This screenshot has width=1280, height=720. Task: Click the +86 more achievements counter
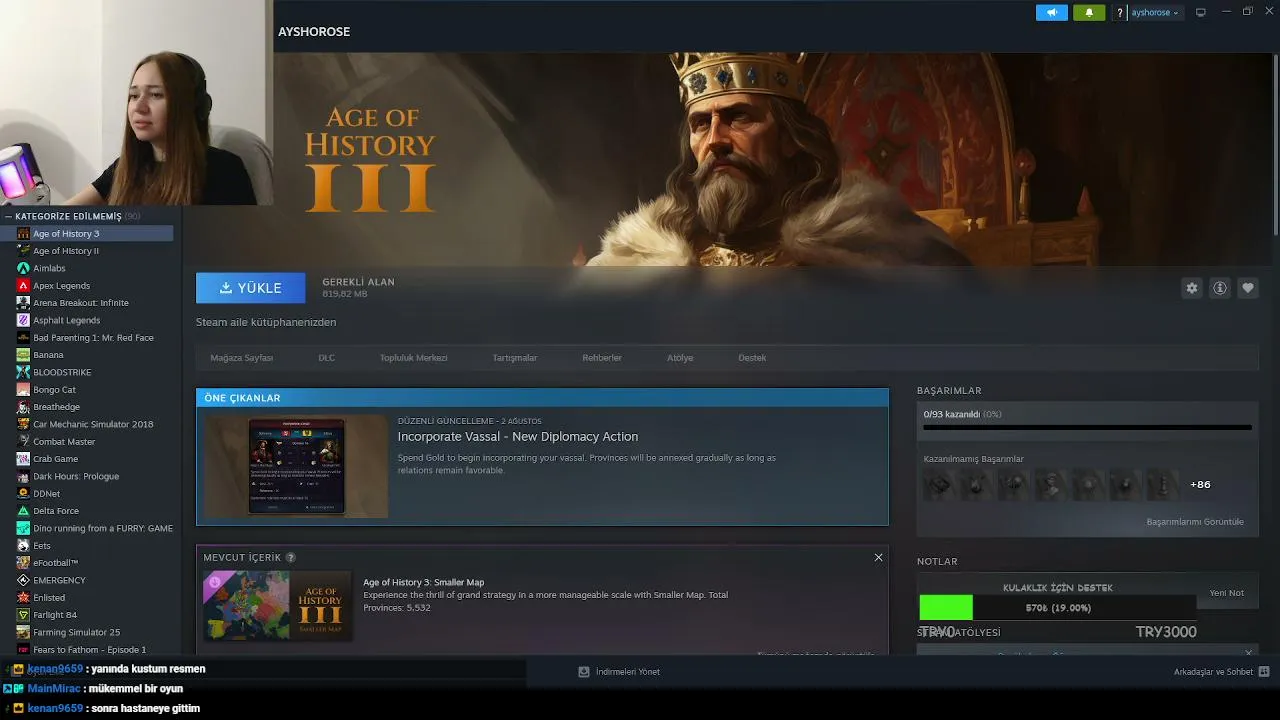pos(1200,485)
